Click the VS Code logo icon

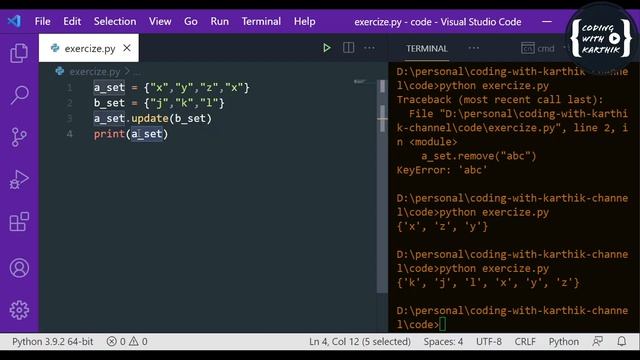click(14, 21)
